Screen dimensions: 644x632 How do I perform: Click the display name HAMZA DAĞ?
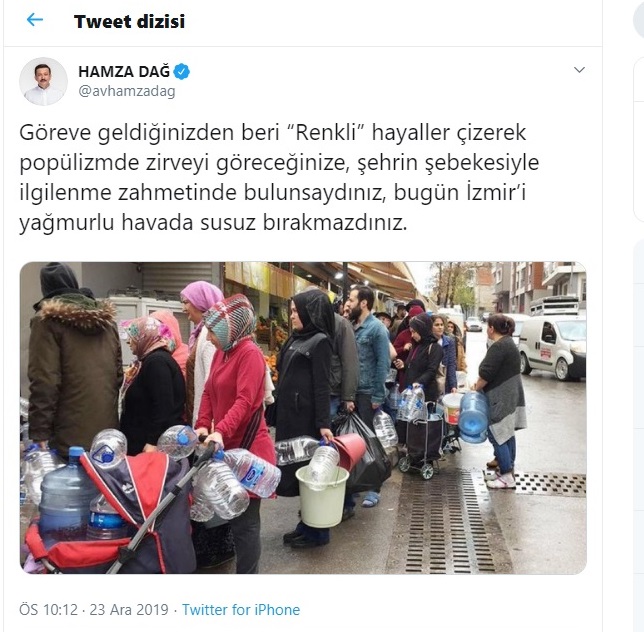coord(124,72)
